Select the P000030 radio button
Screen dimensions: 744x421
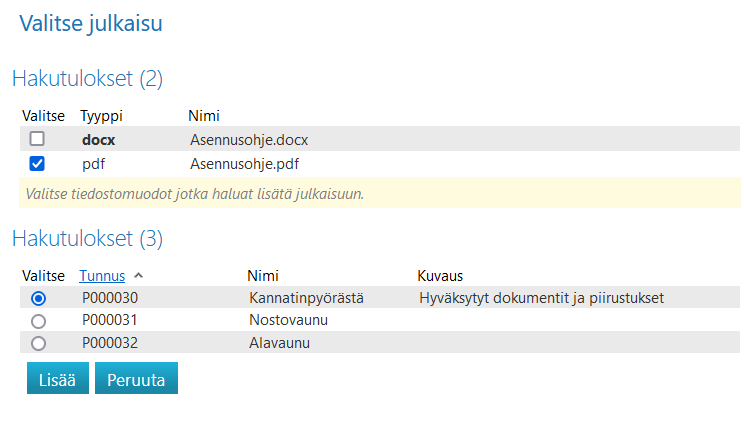38,298
